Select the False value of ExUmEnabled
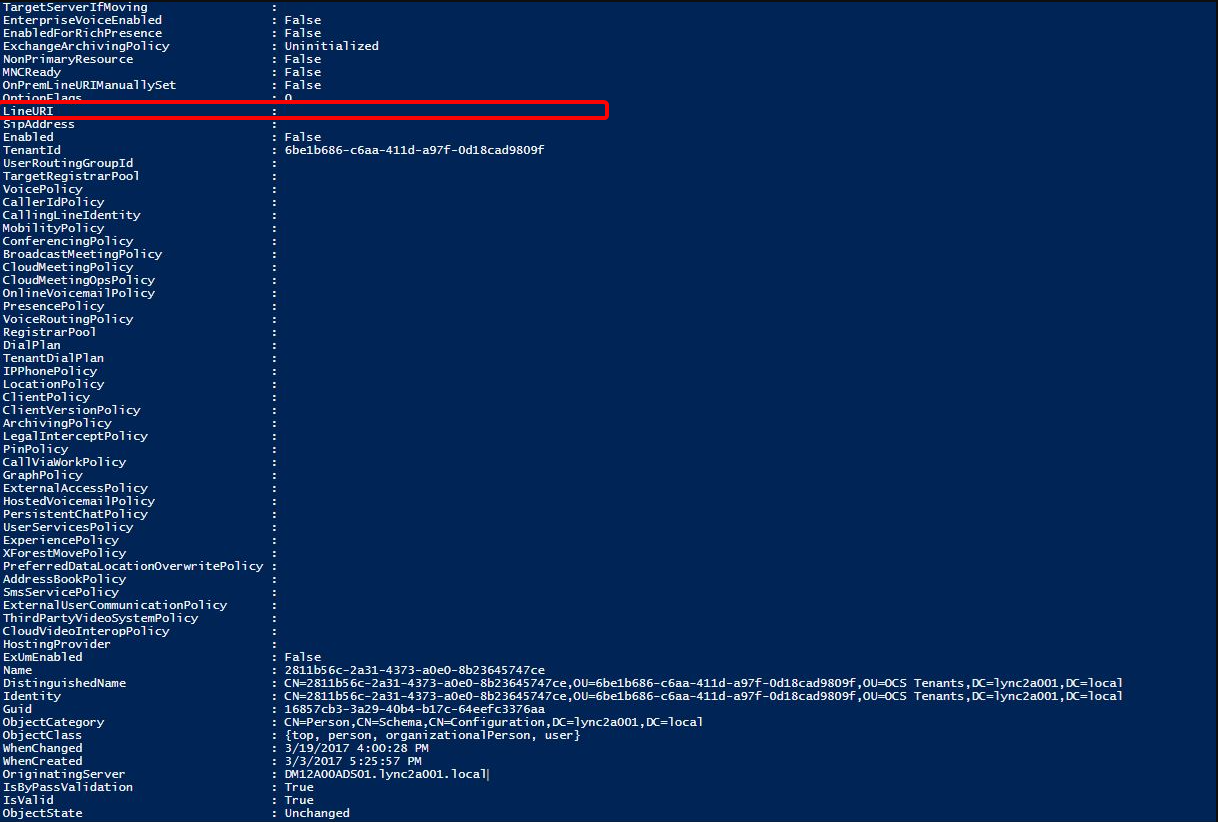This screenshot has width=1218, height=822. click(302, 657)
